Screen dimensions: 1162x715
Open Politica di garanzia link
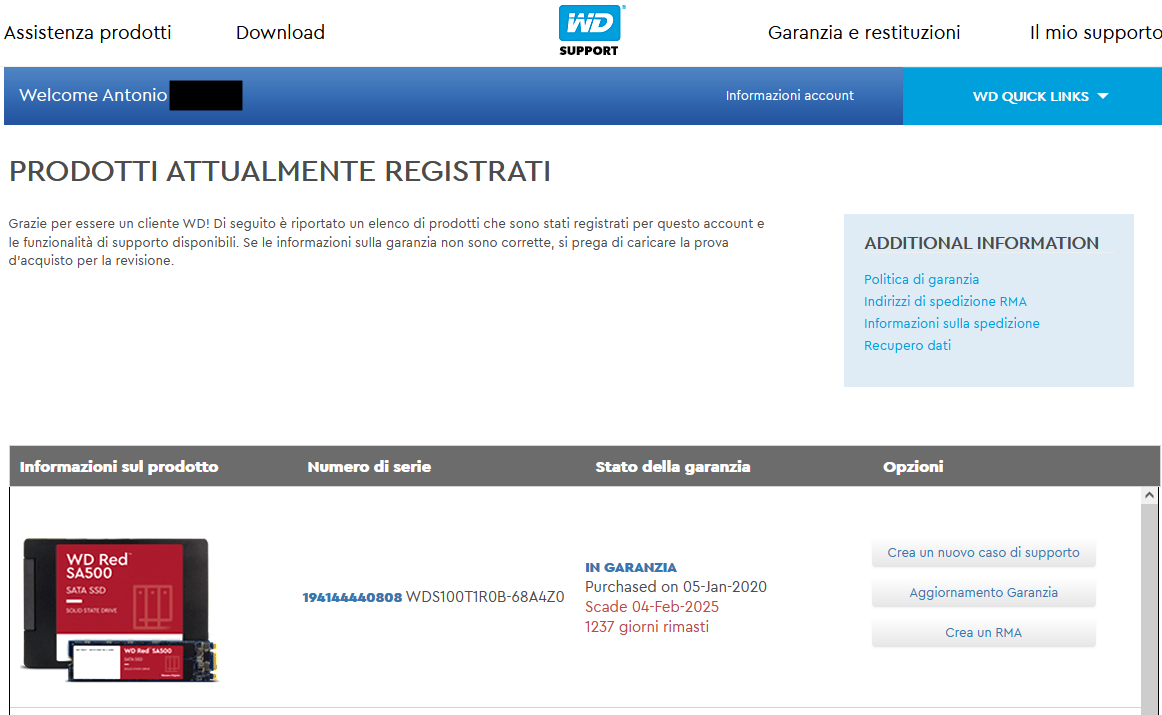pos(921,279)
